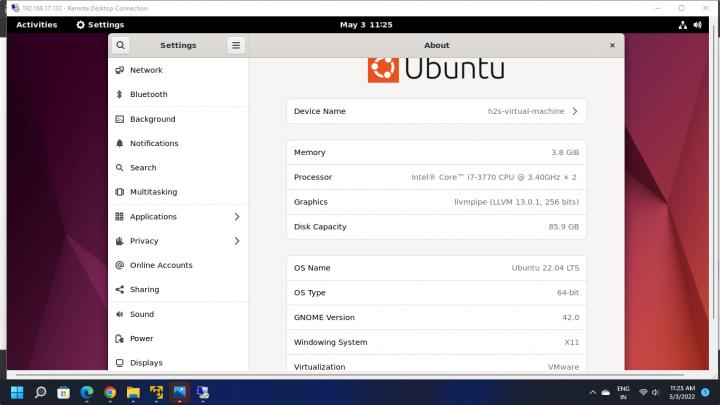Click the Windows taskbar clock
The height and width of the screenshot is (405, 720).
click(x=682, y=393)
